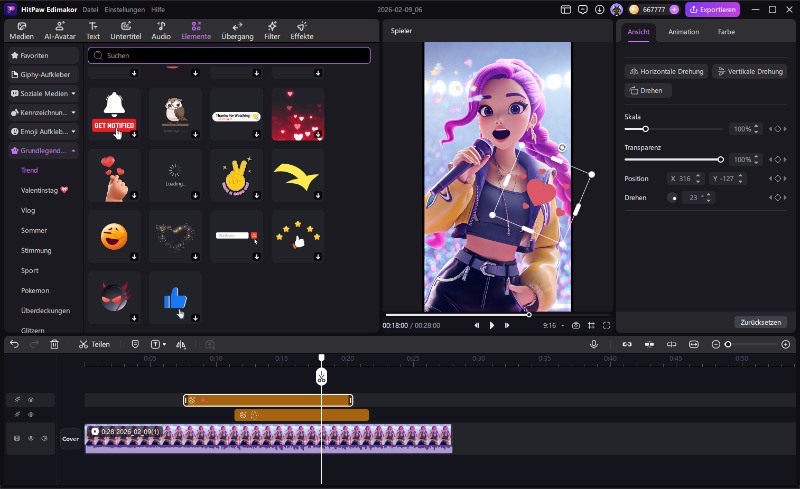Open the Animation tab in properties panel
This screenshot has width=800, height=489.
(x=683, y=32)
